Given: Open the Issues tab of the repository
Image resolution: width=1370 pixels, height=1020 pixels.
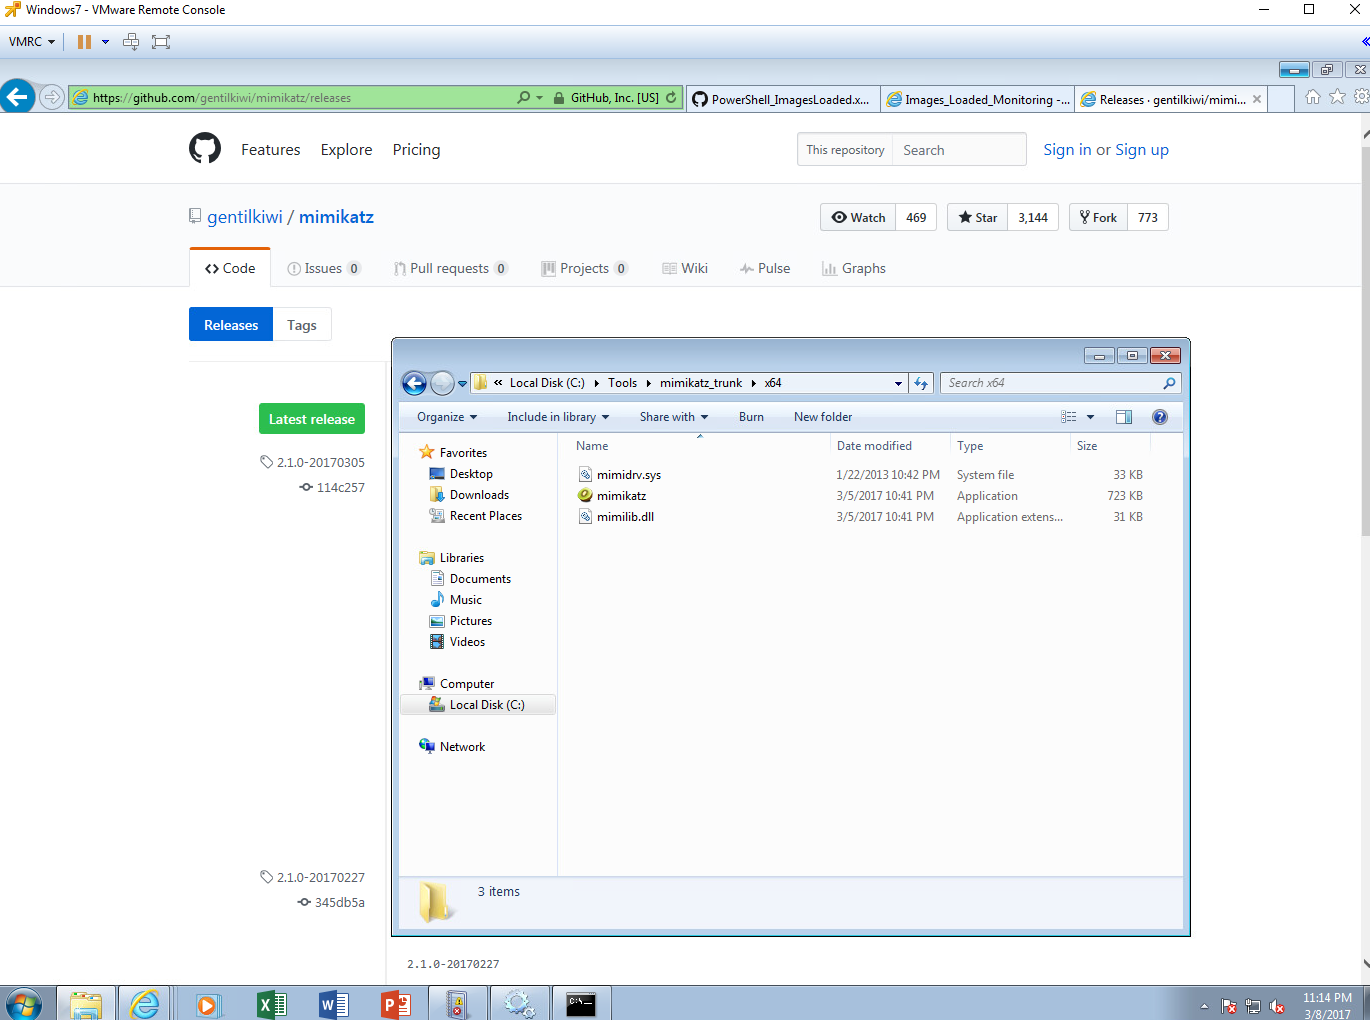Looking at the screenshot, I should coord(323,268).
